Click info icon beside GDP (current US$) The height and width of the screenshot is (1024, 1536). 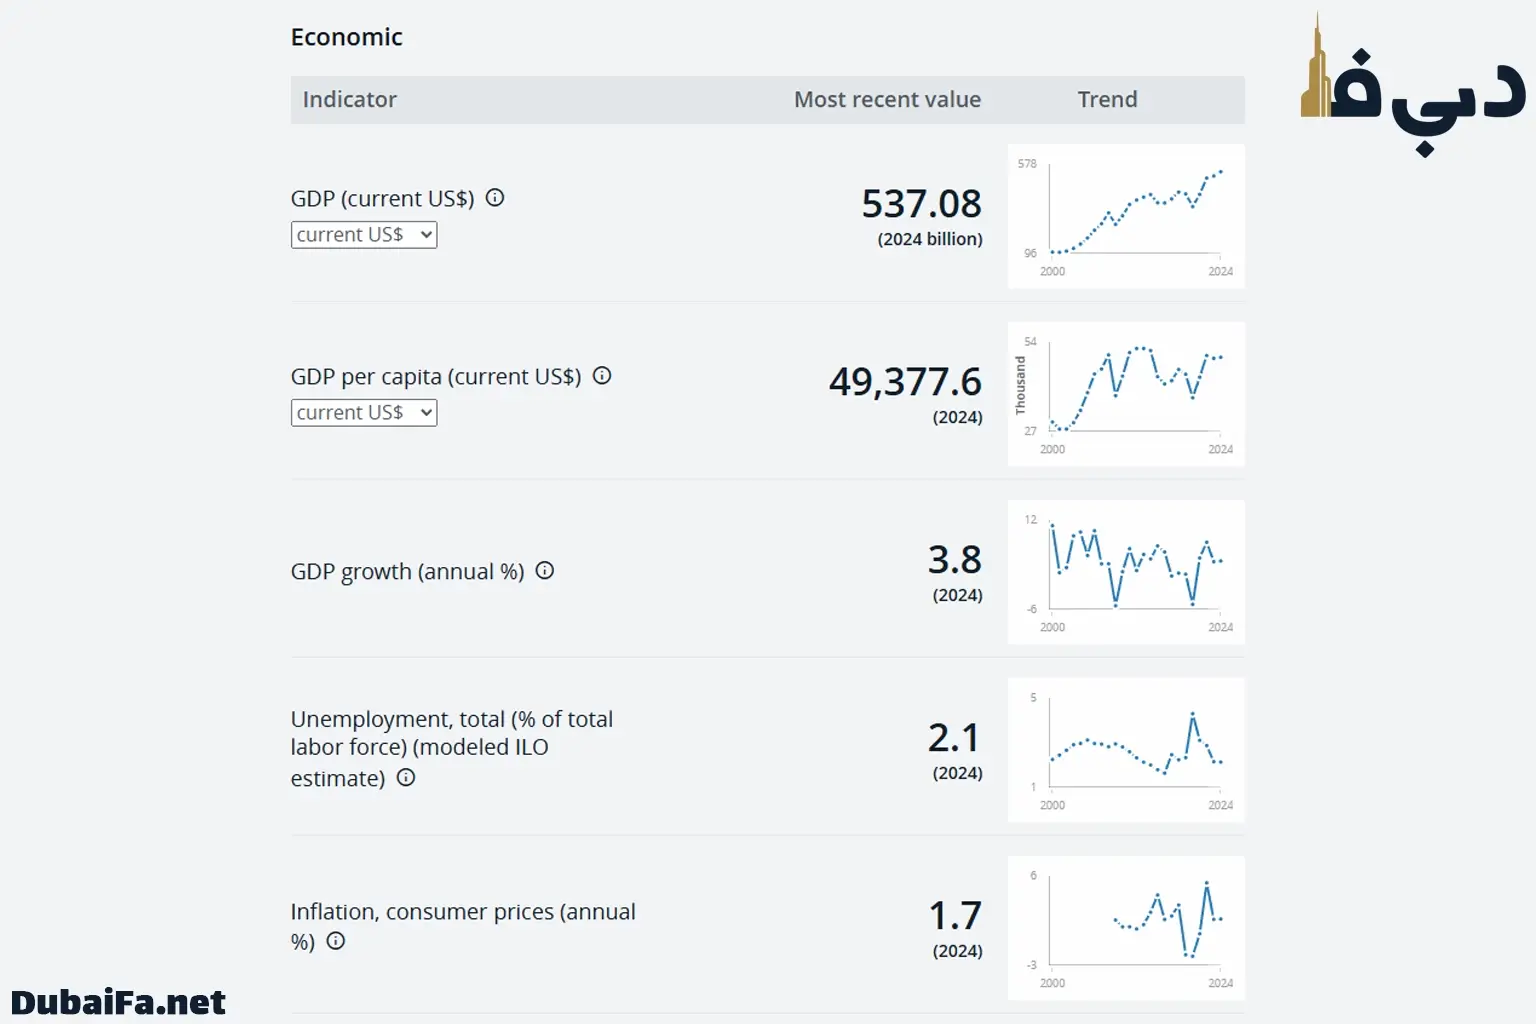click(495, 198)
